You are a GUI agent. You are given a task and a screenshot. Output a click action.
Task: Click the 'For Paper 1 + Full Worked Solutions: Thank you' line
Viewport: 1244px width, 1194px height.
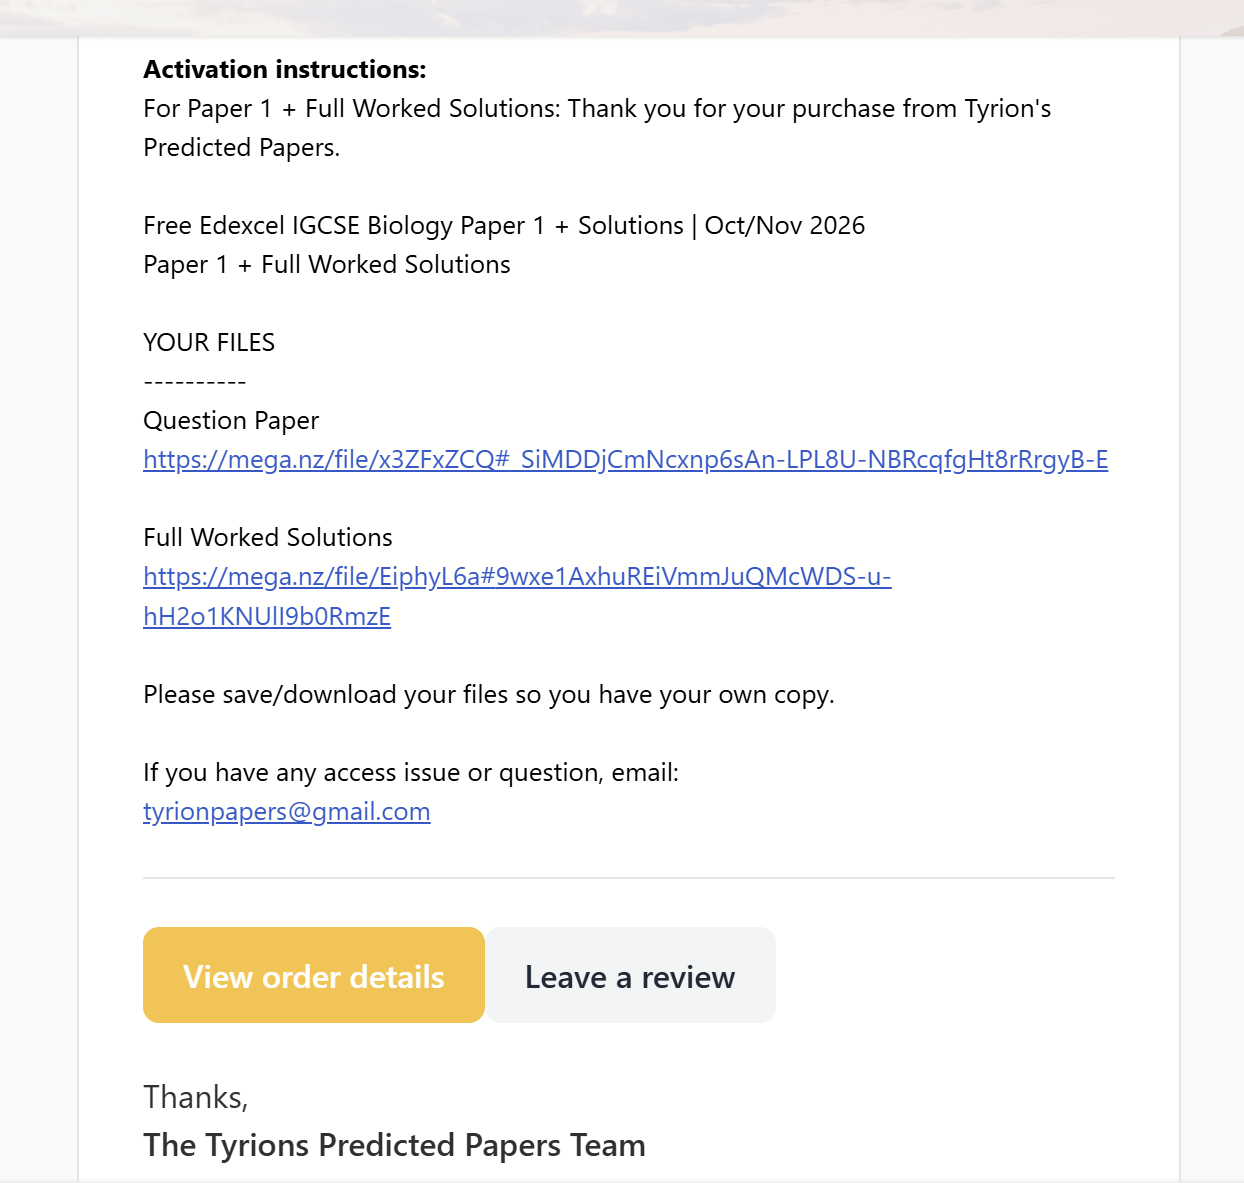[x=597, y=109]
